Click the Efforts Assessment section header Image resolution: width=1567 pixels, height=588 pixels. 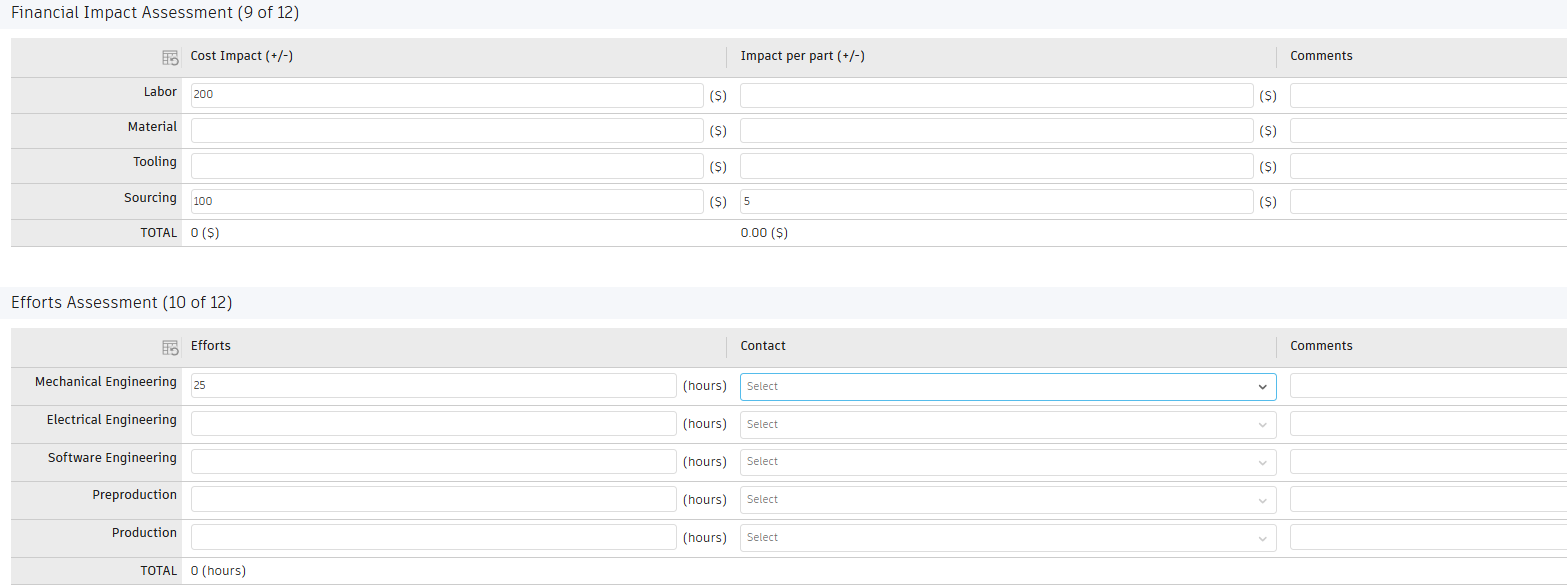pos(121,302)
